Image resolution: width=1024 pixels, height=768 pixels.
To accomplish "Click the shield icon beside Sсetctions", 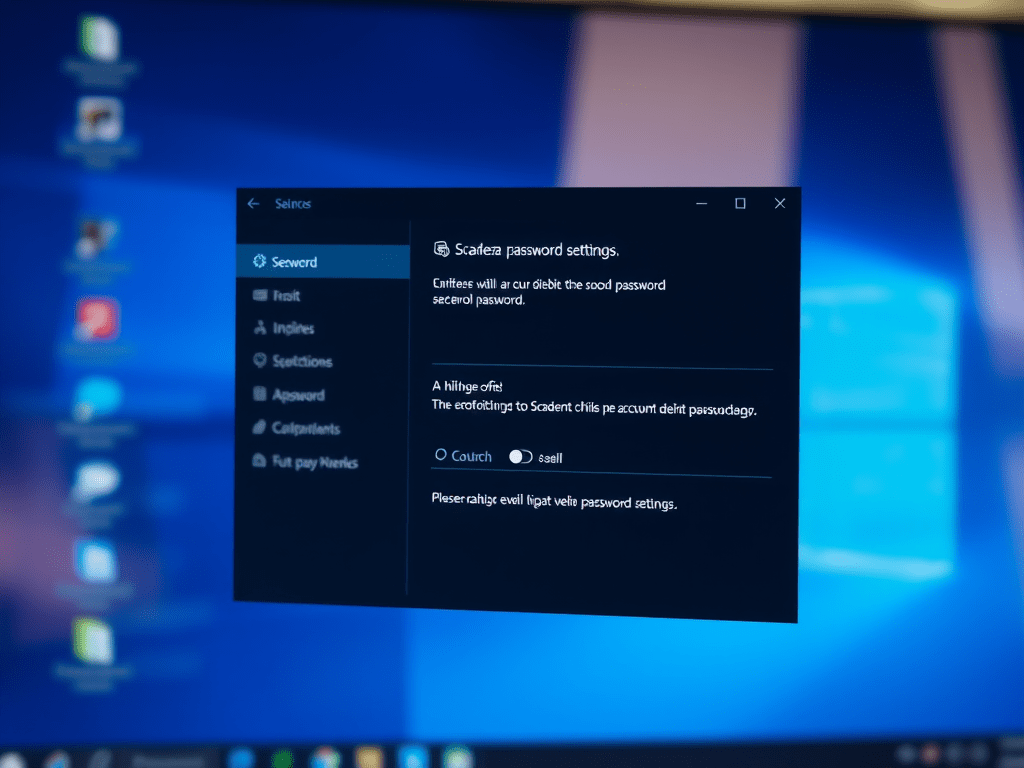I will coord(260,361).
